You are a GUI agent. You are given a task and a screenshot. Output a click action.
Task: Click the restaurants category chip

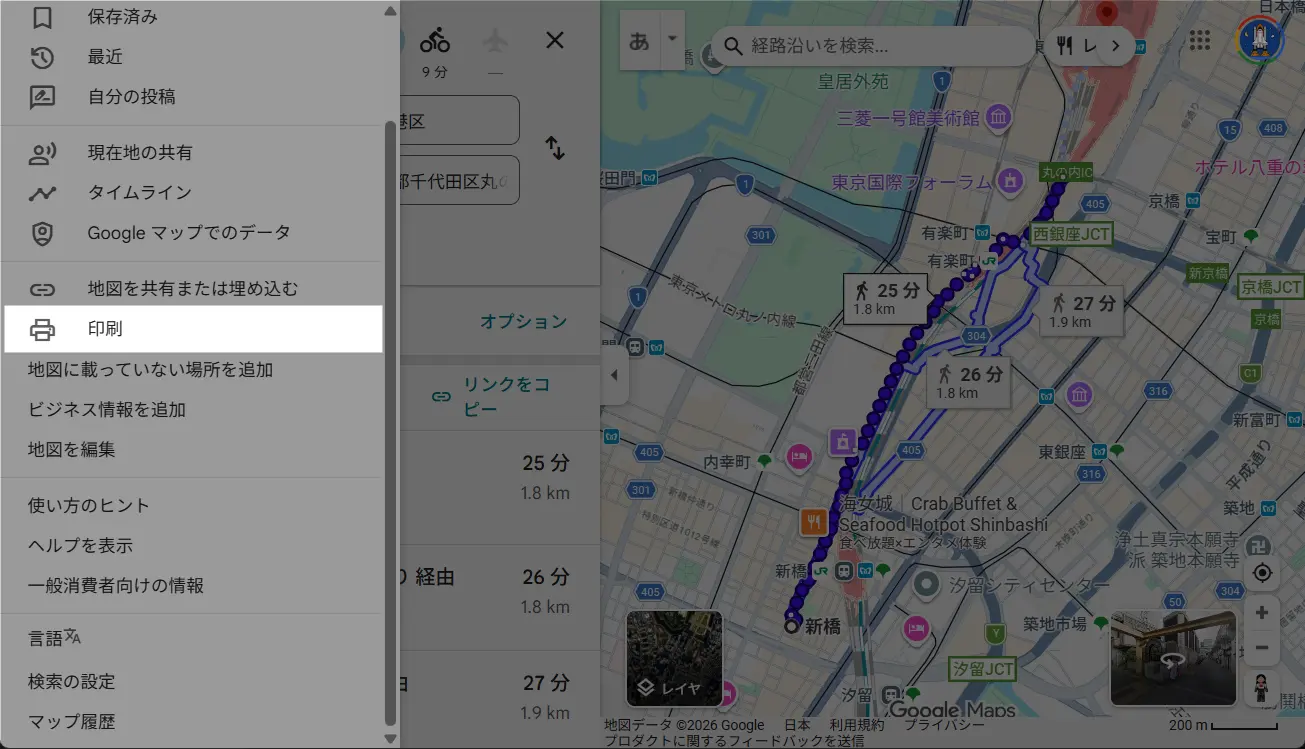(x=1078, y=46)
